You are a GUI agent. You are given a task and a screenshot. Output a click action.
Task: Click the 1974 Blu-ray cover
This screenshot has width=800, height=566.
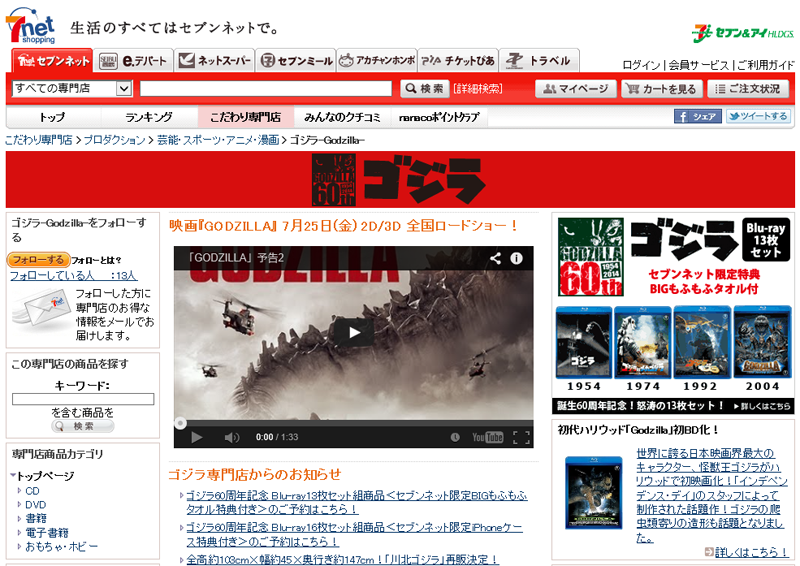click(643, 342)
